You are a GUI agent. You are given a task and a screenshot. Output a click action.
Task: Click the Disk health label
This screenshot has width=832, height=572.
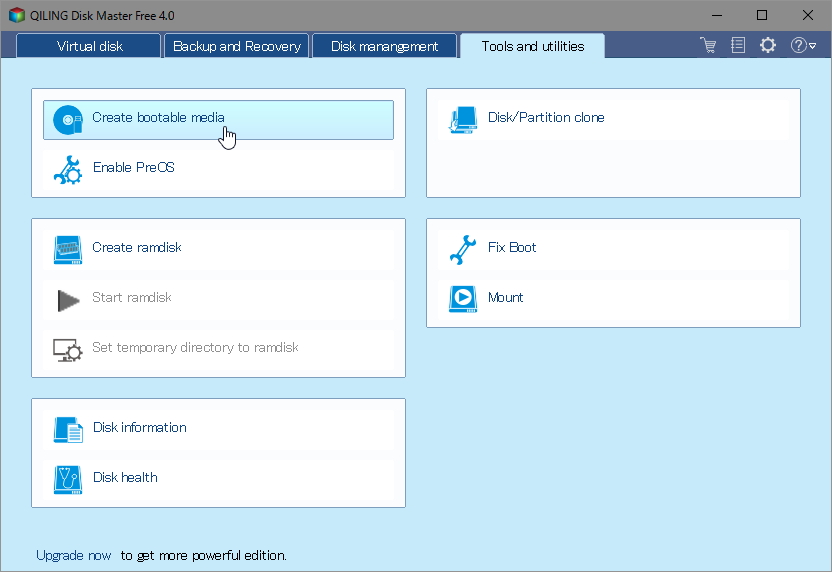click(125, 477)
